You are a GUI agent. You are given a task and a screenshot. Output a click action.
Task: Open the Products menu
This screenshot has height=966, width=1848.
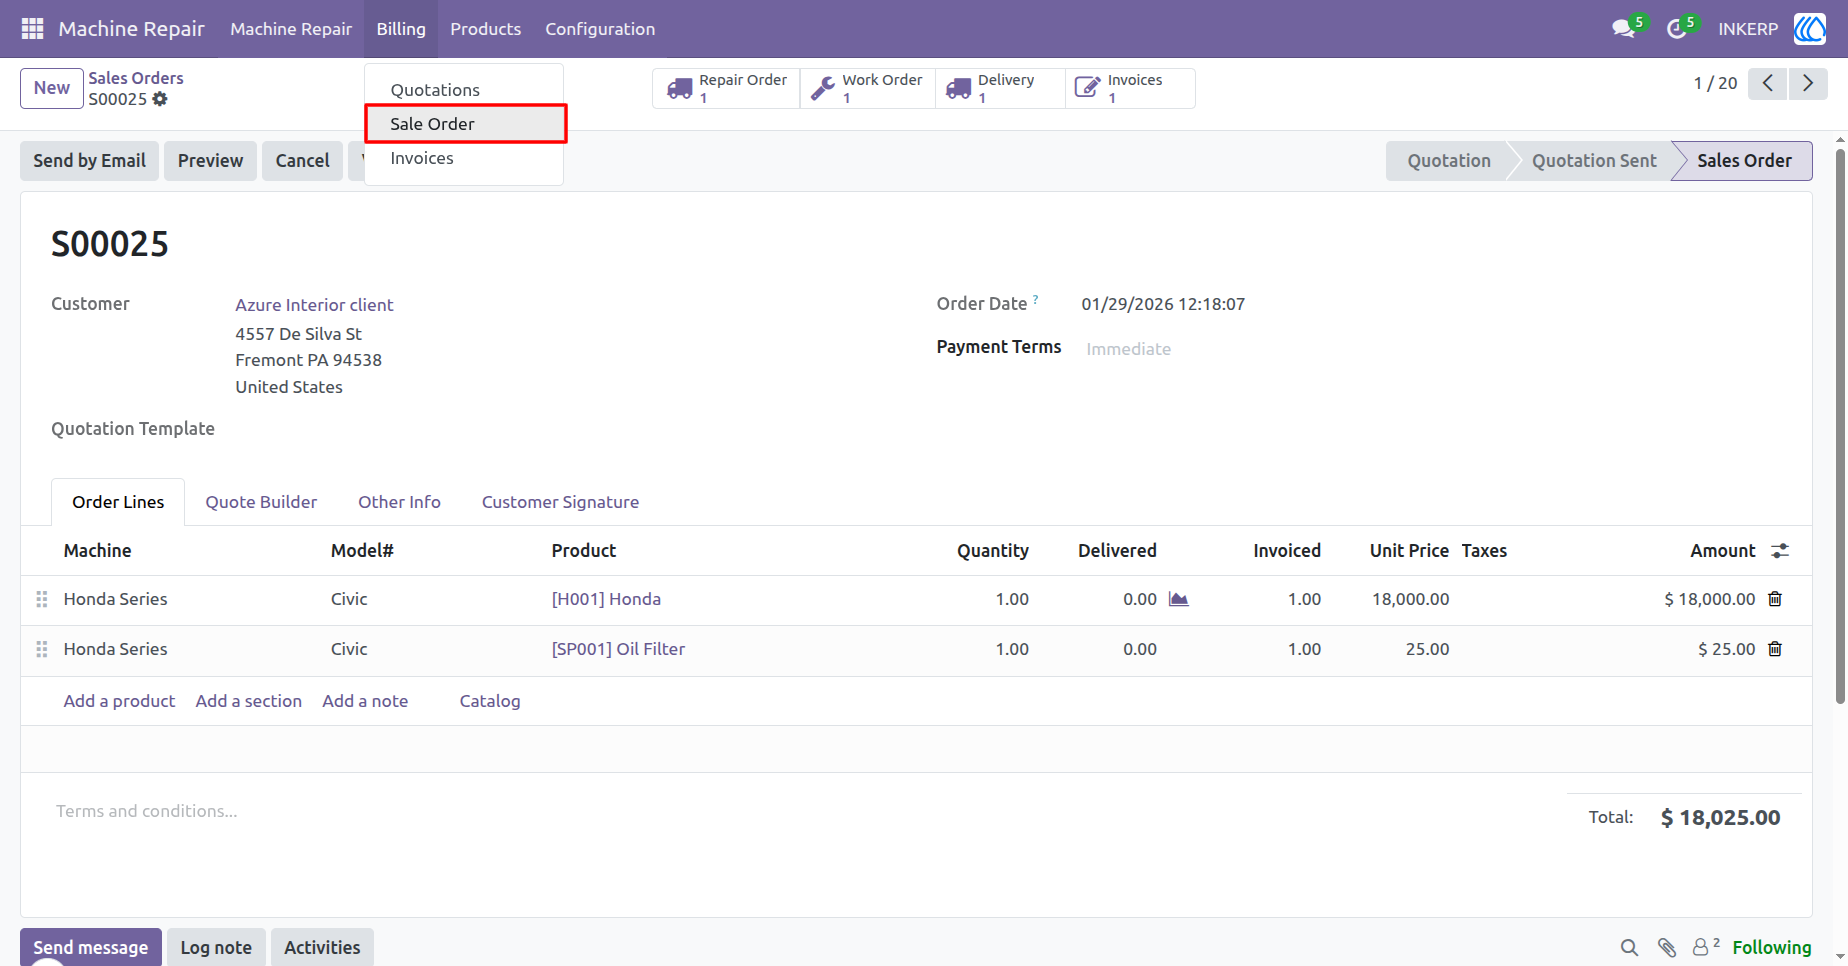485,29
